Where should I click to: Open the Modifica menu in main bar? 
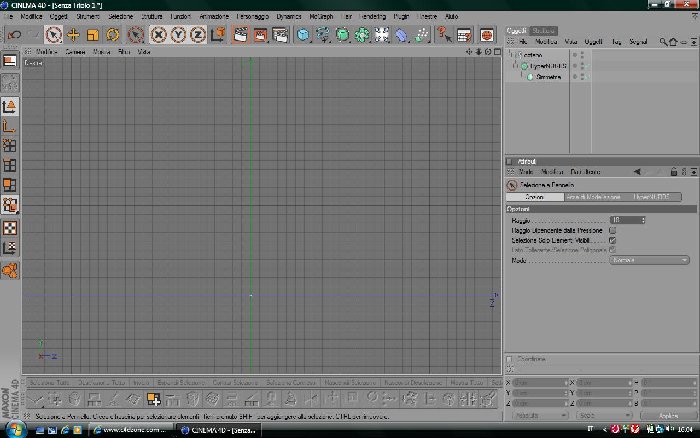[x=31, y=17]
